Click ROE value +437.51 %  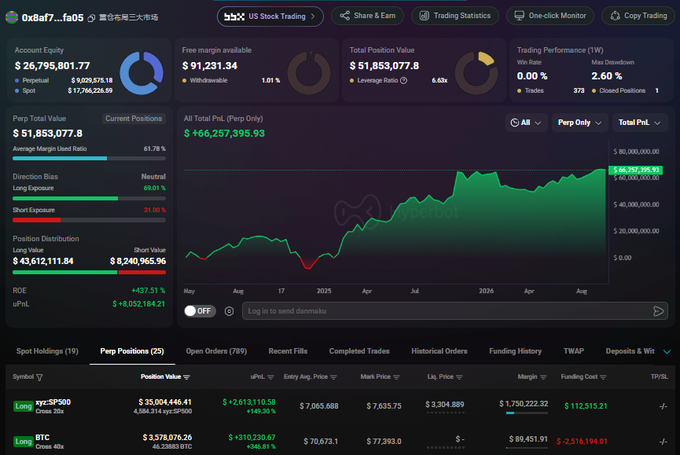pos(148,291)
